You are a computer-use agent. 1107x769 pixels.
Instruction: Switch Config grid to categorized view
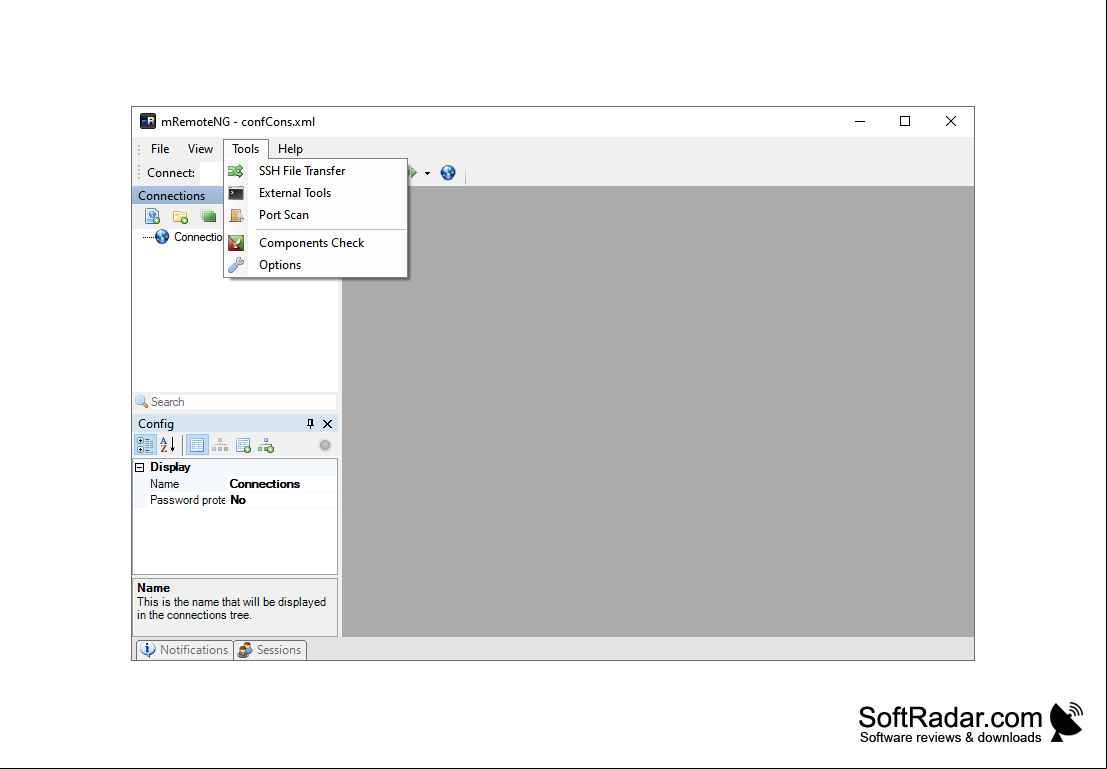pos(145,445)
